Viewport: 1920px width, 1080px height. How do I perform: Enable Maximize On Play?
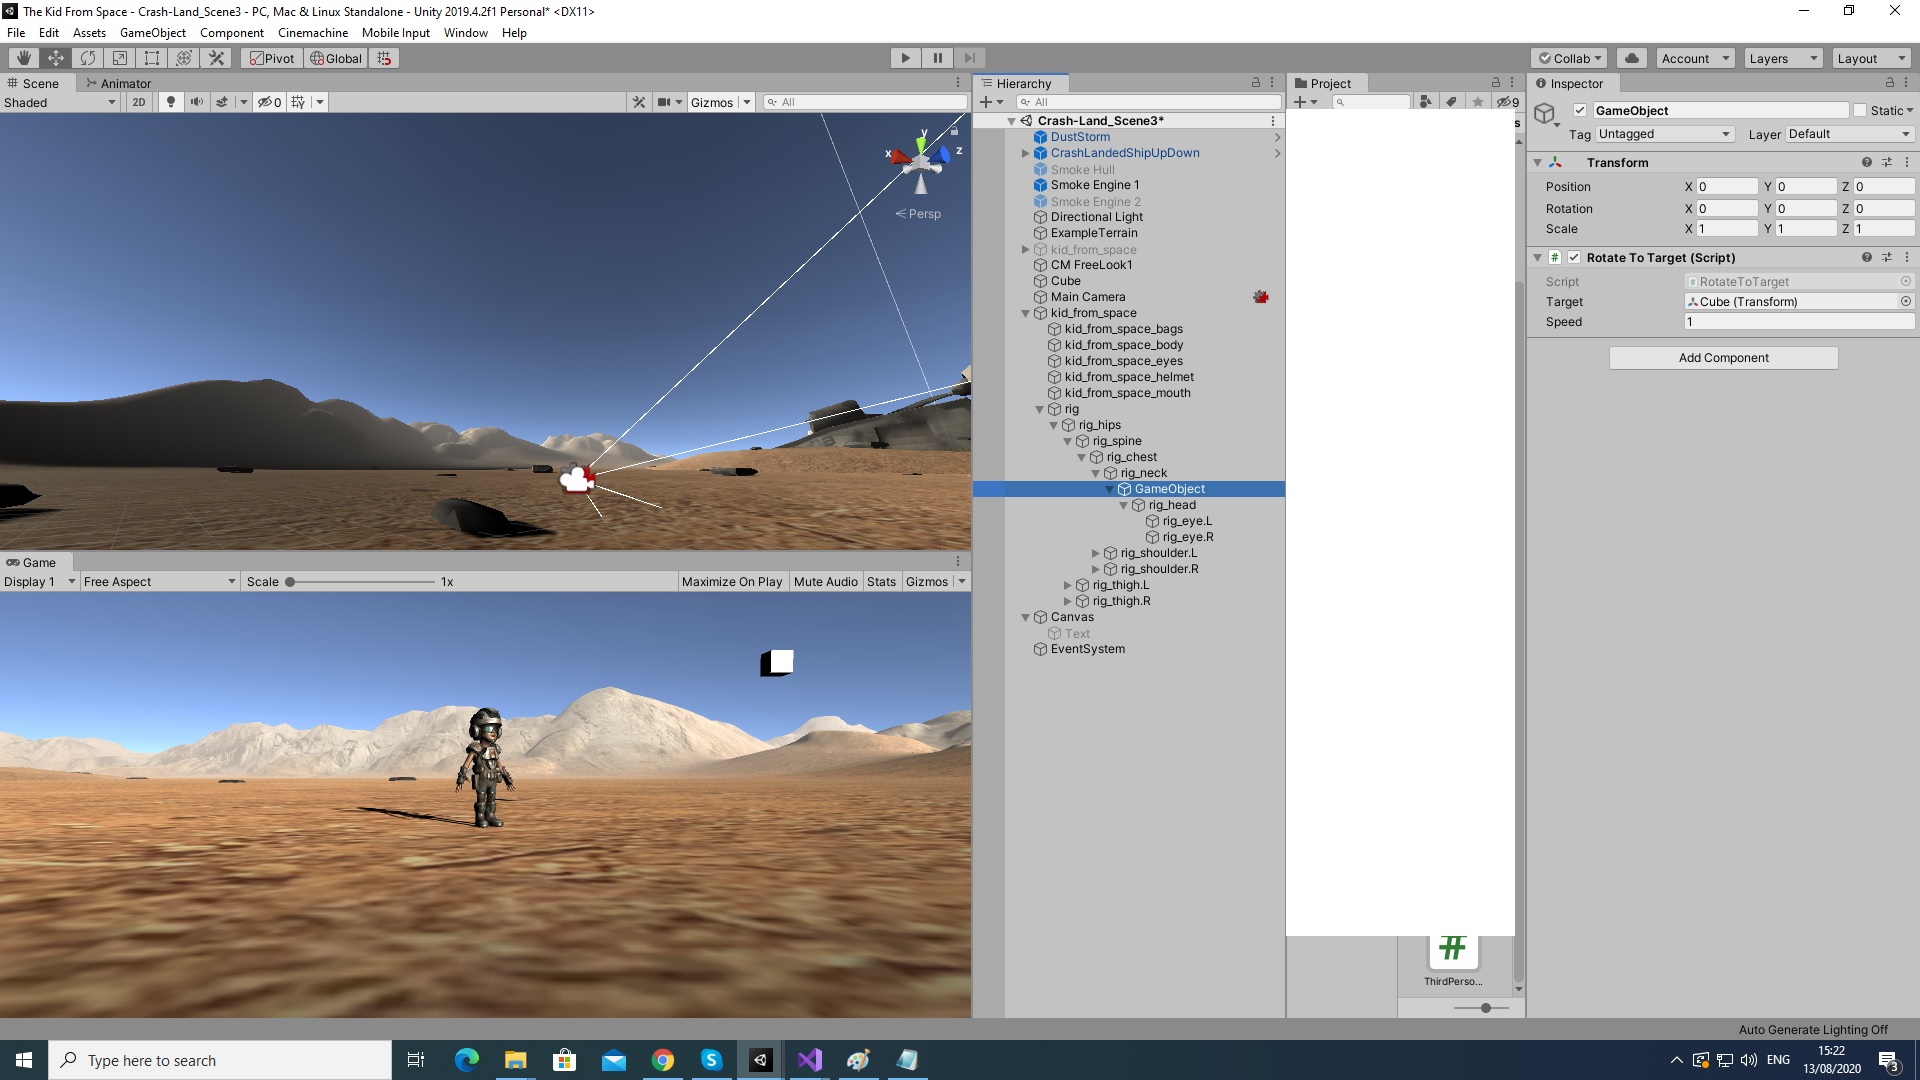[x=732, y=581]
